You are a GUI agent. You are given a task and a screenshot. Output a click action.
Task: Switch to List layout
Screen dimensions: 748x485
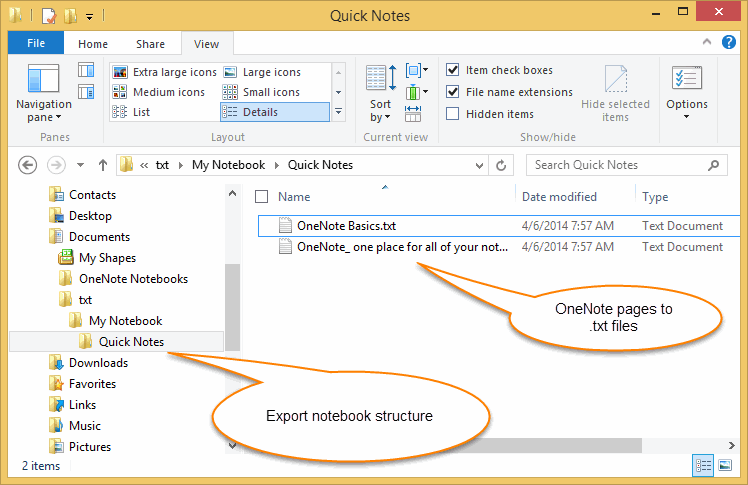pyautogui.click(x=132, y=112)
